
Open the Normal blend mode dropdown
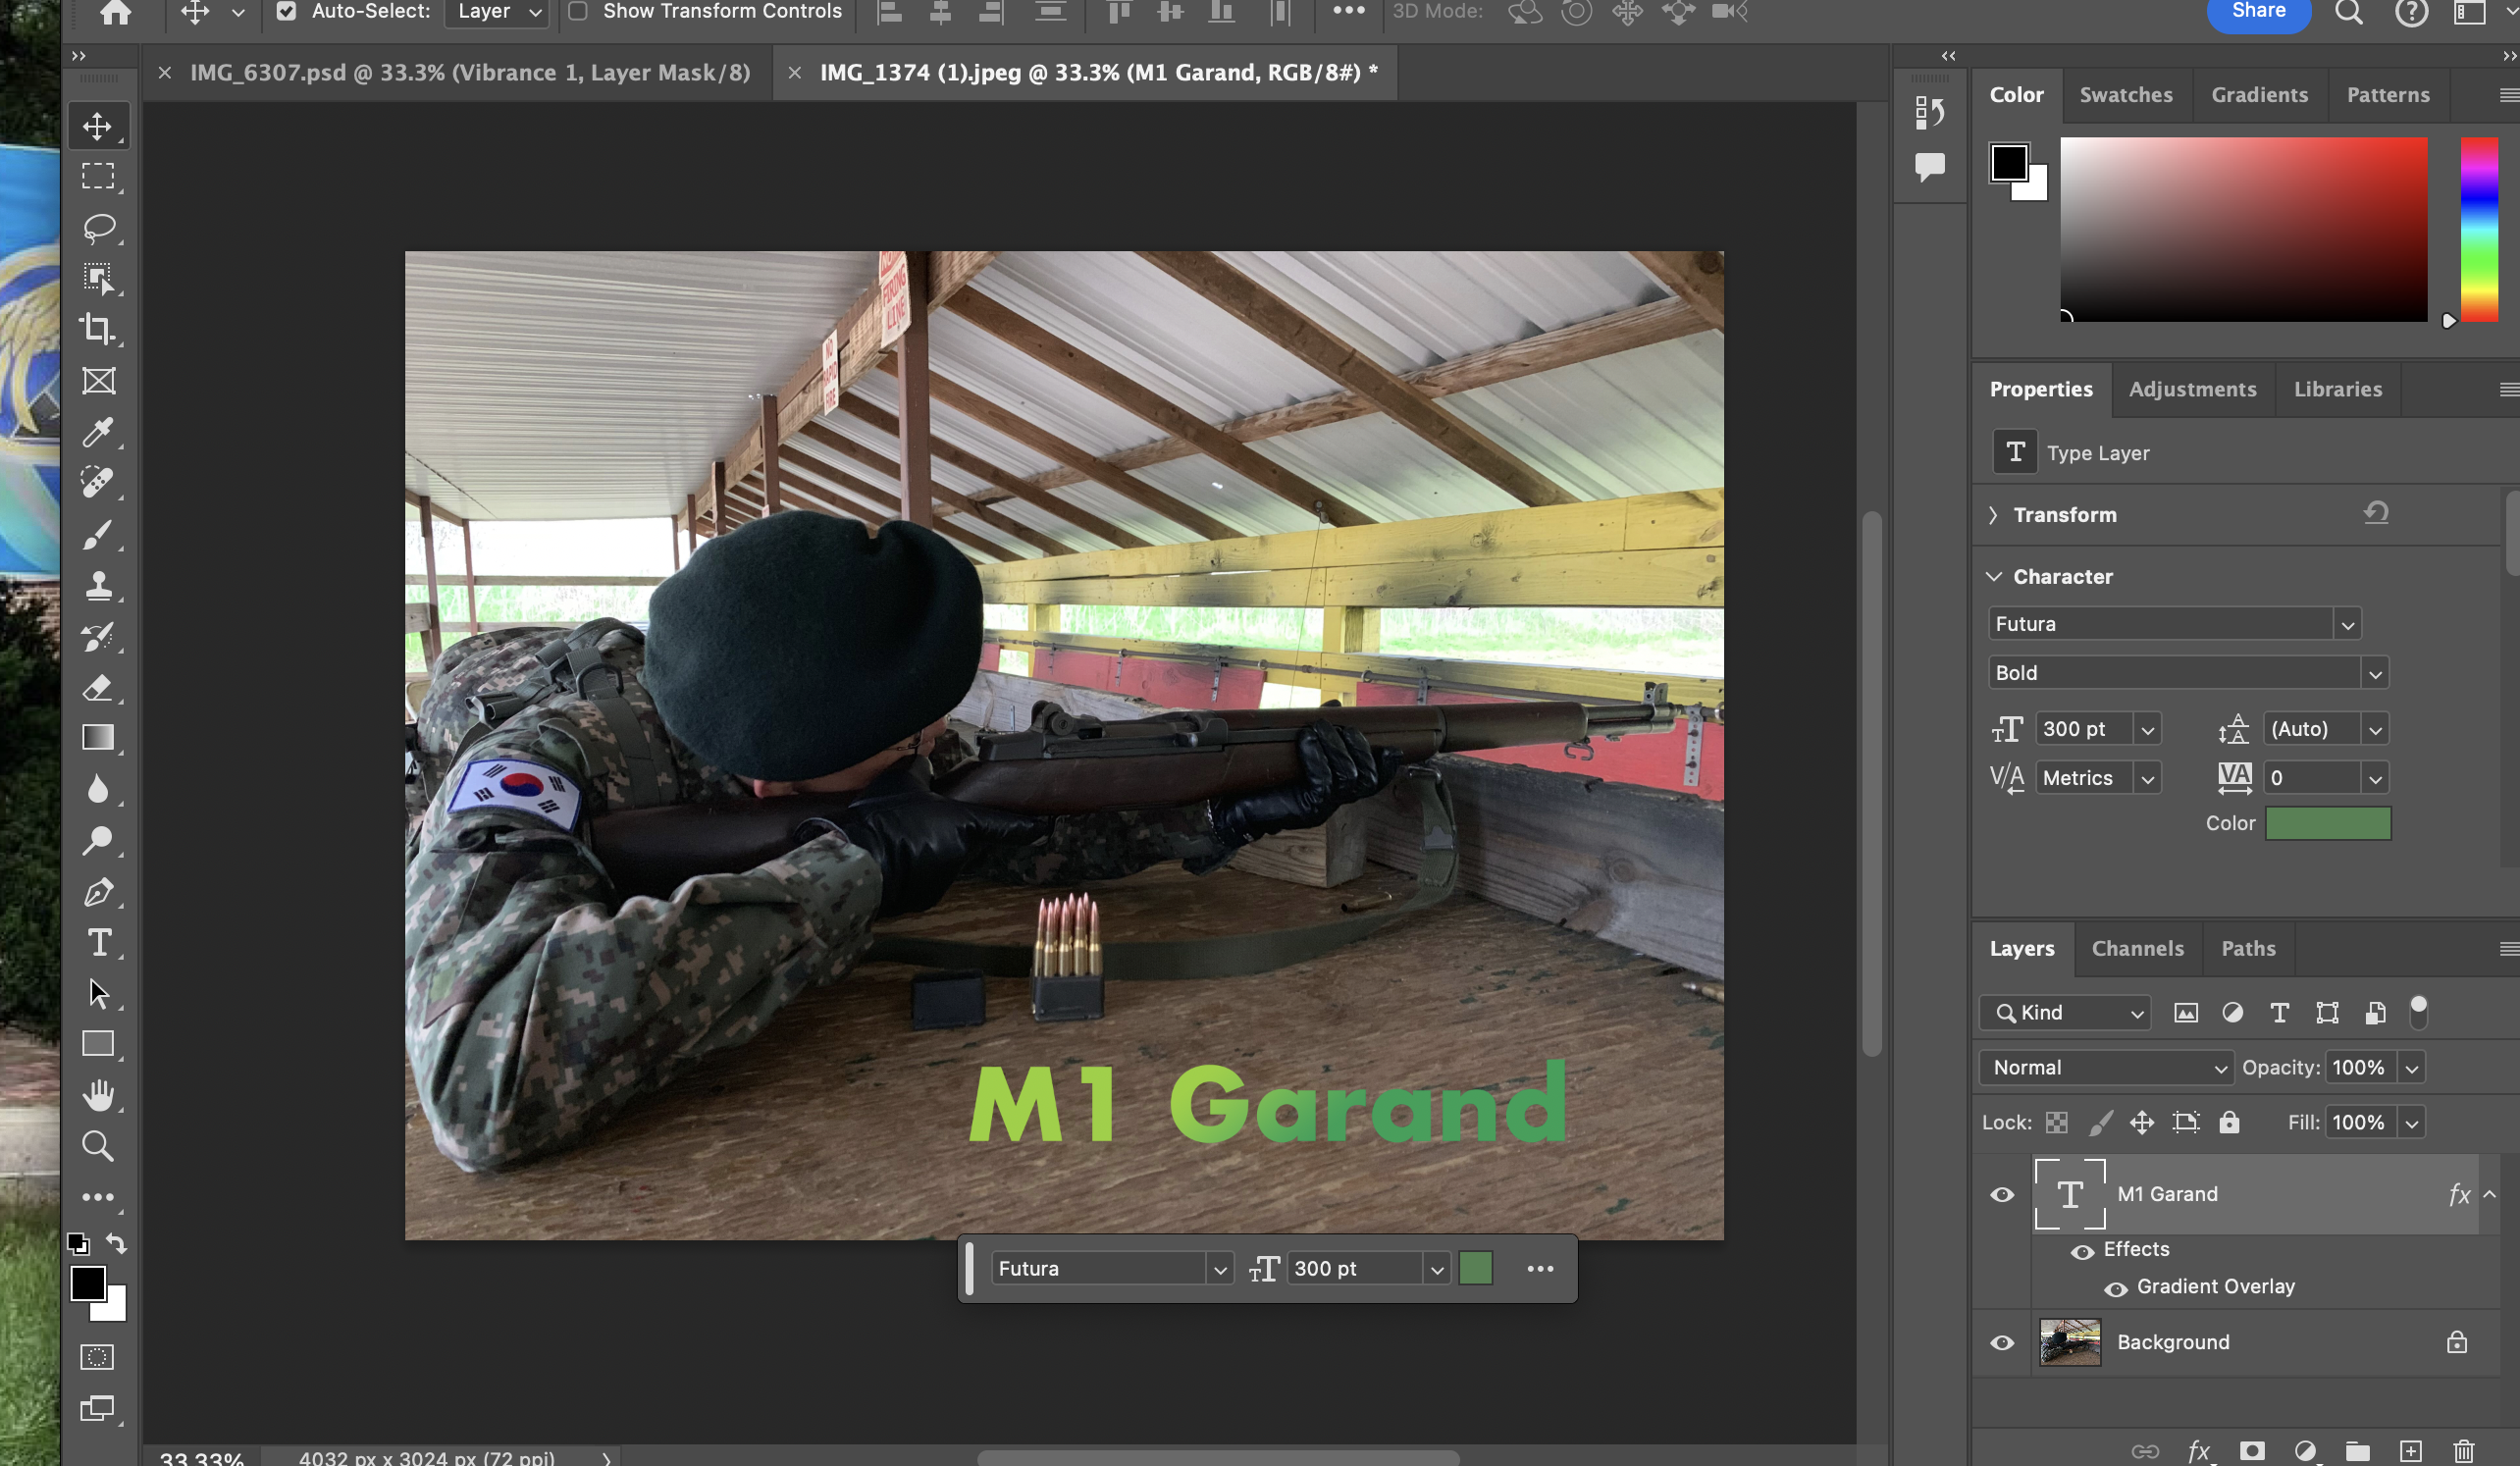2105,1067
